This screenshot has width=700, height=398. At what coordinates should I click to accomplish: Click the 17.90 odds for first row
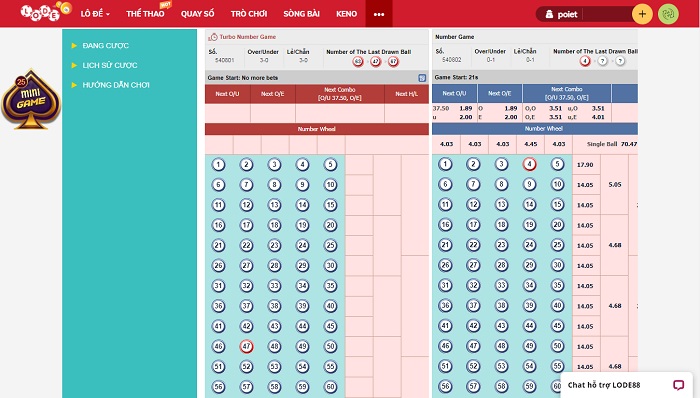585,165
